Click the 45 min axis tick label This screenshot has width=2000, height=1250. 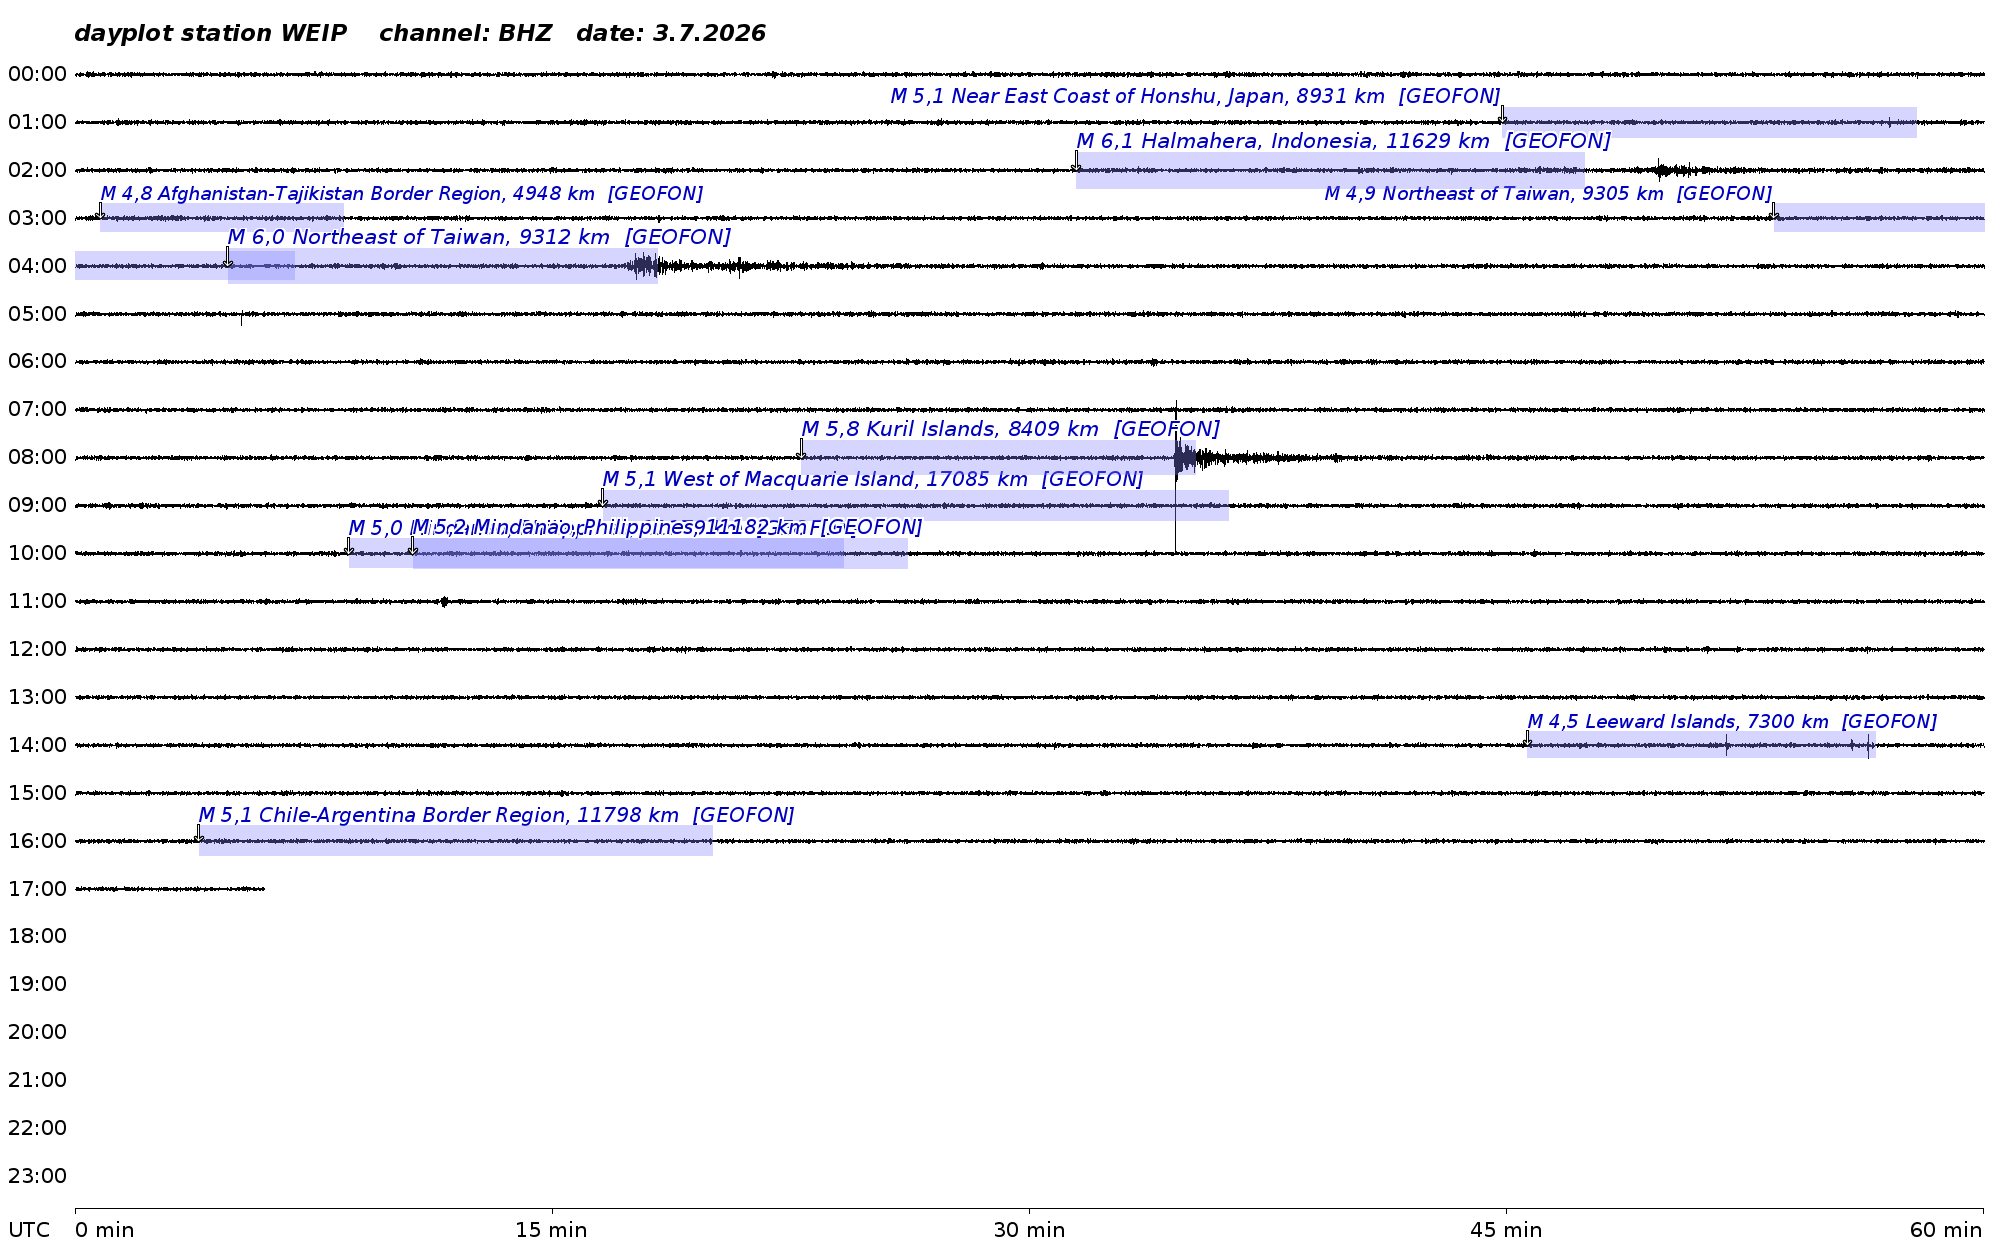pyautogui.click(x=1506, y=1231)
